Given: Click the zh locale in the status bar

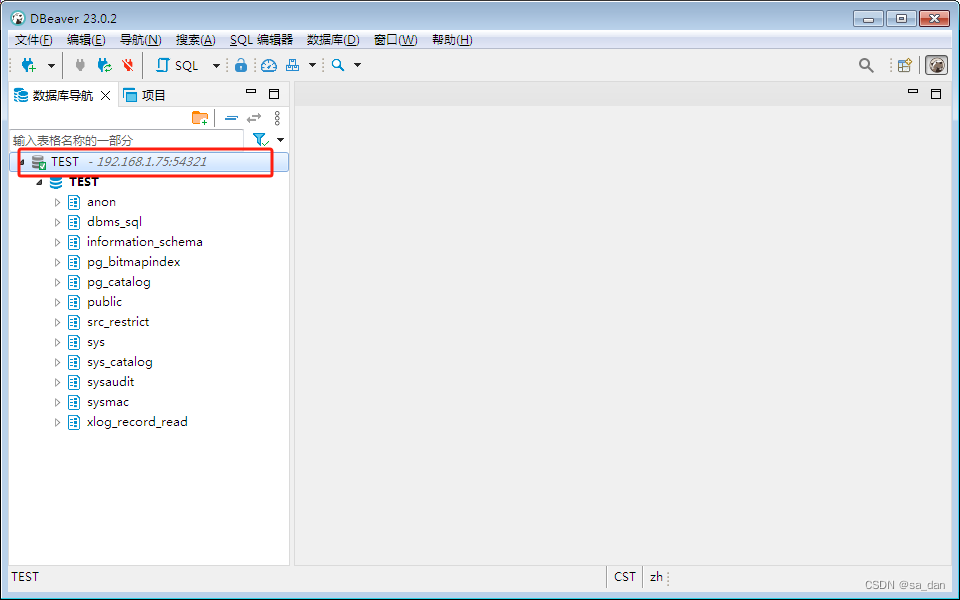Looking at the screenshot, I should 656,577.
